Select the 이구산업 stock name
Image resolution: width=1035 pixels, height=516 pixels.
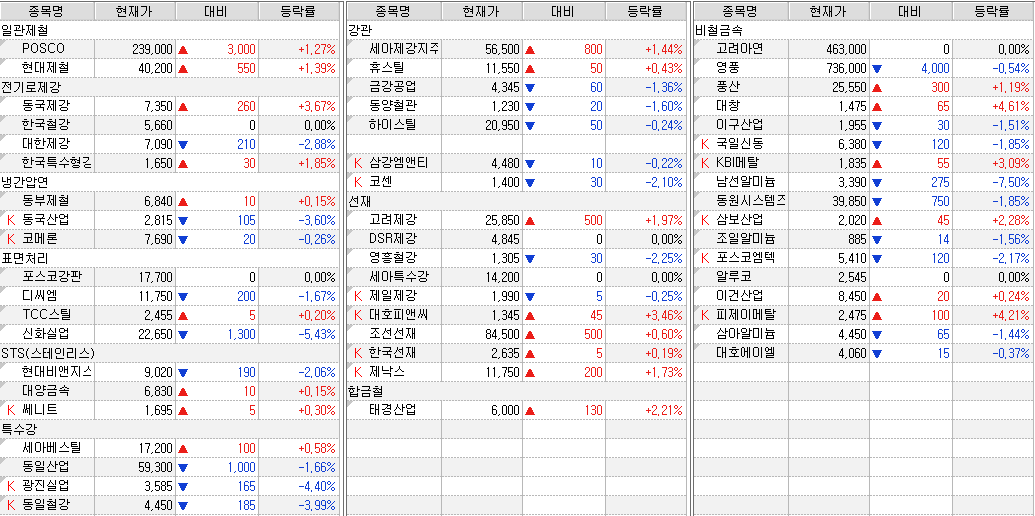coord(739,125)
